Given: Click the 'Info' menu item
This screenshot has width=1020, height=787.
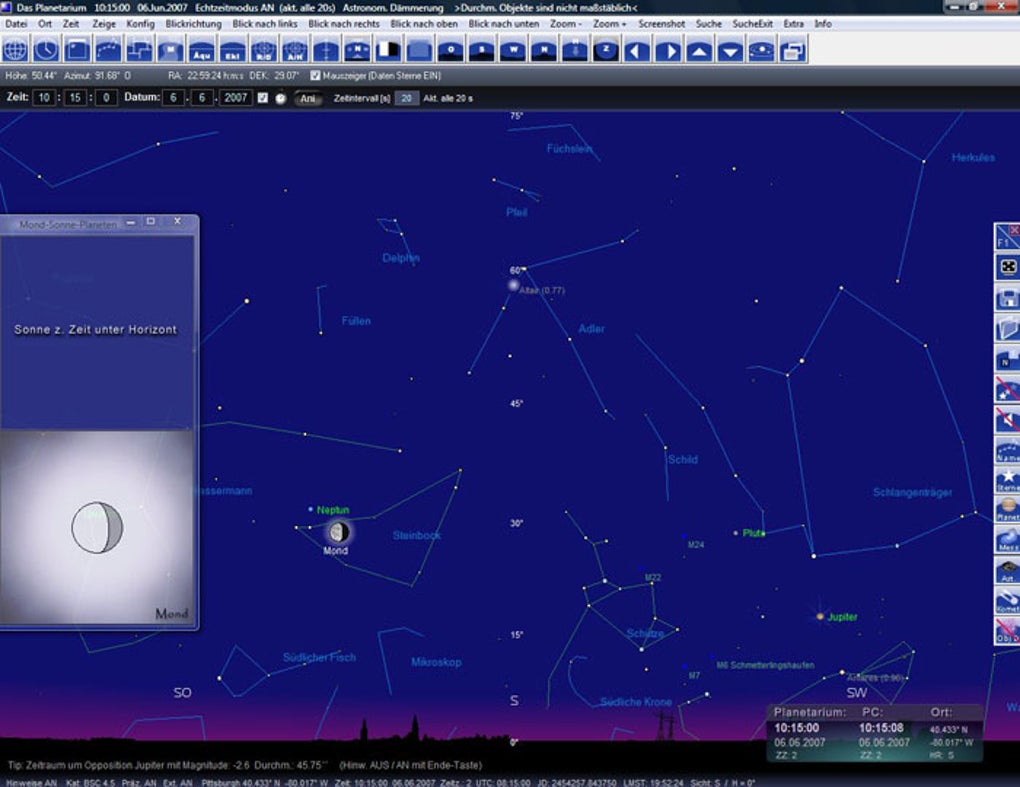Looking at the screenshot, I should tap(823, 23).
